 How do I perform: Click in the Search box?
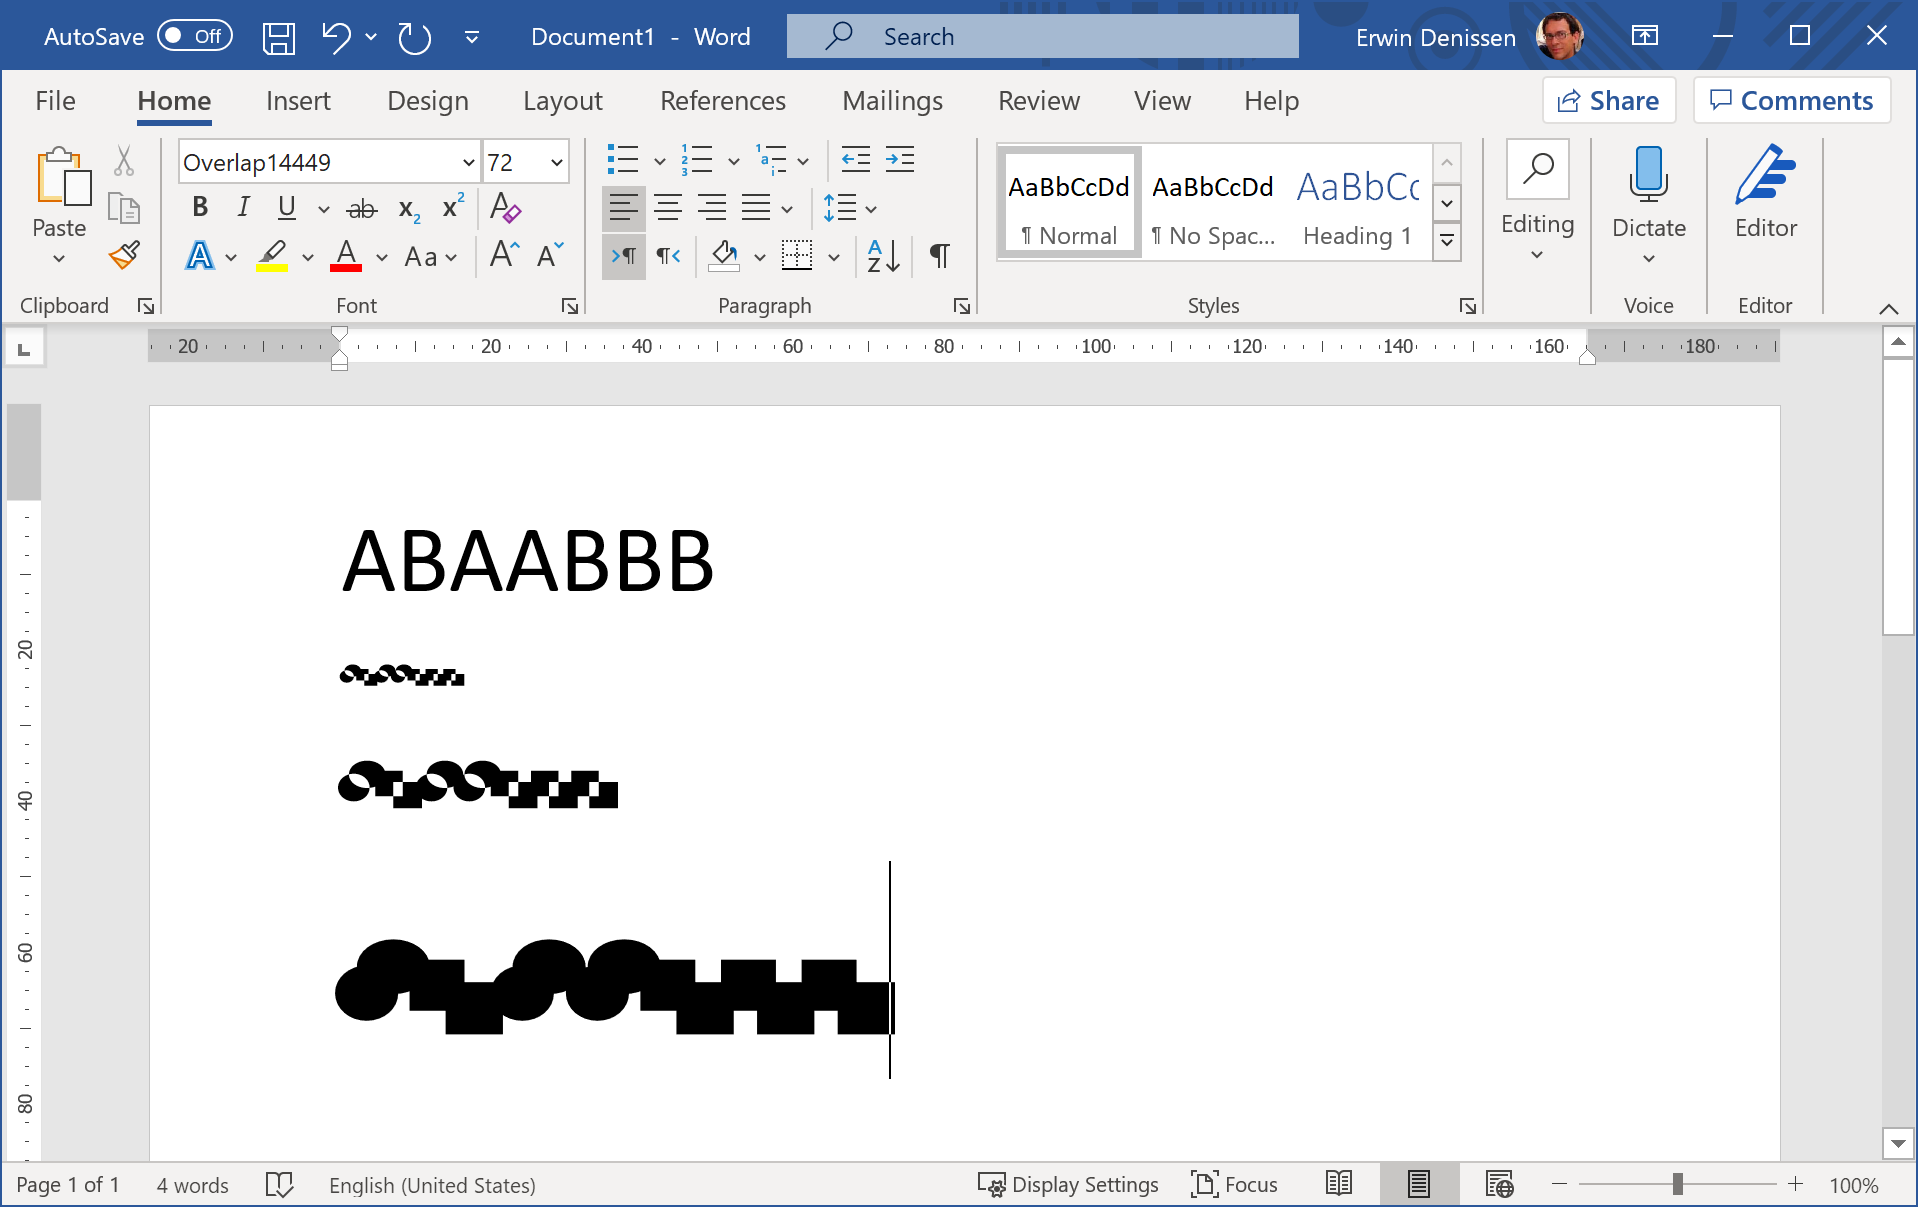[1042, 37]
